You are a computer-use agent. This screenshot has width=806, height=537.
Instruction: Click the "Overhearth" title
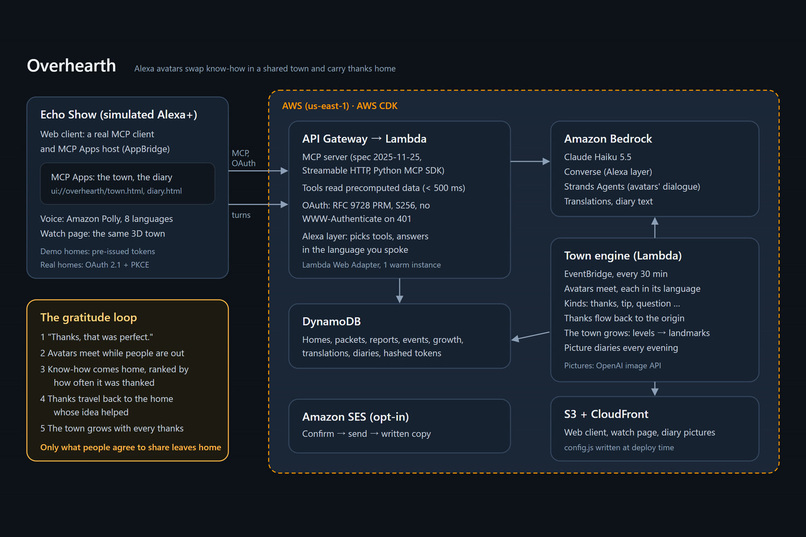pyautogui.click(x=71, y=66)
